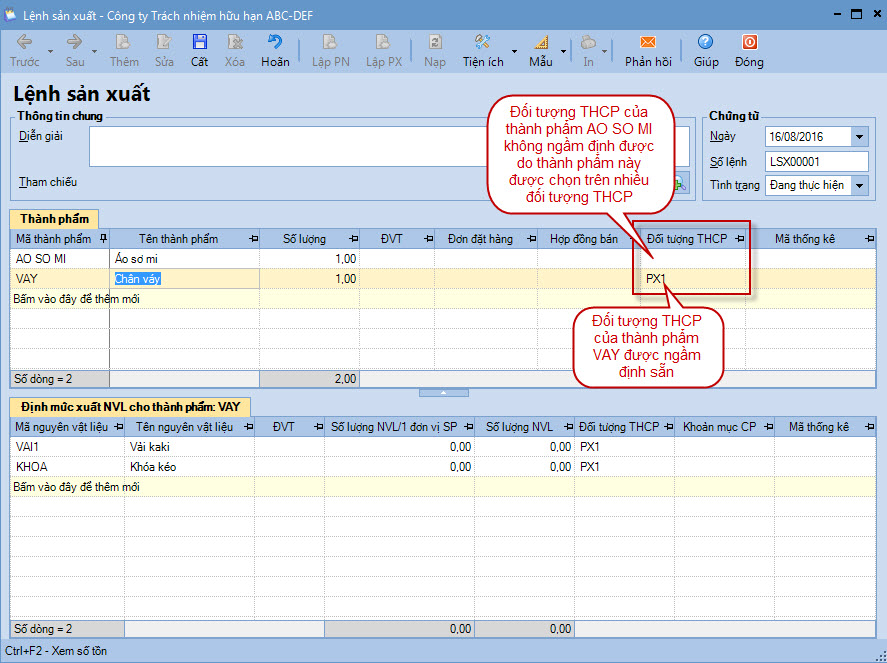The width and height of the screenshot is (887, 663).
Task: Pin the Tên nguyên vật liệu column
Action: point(248,427)
